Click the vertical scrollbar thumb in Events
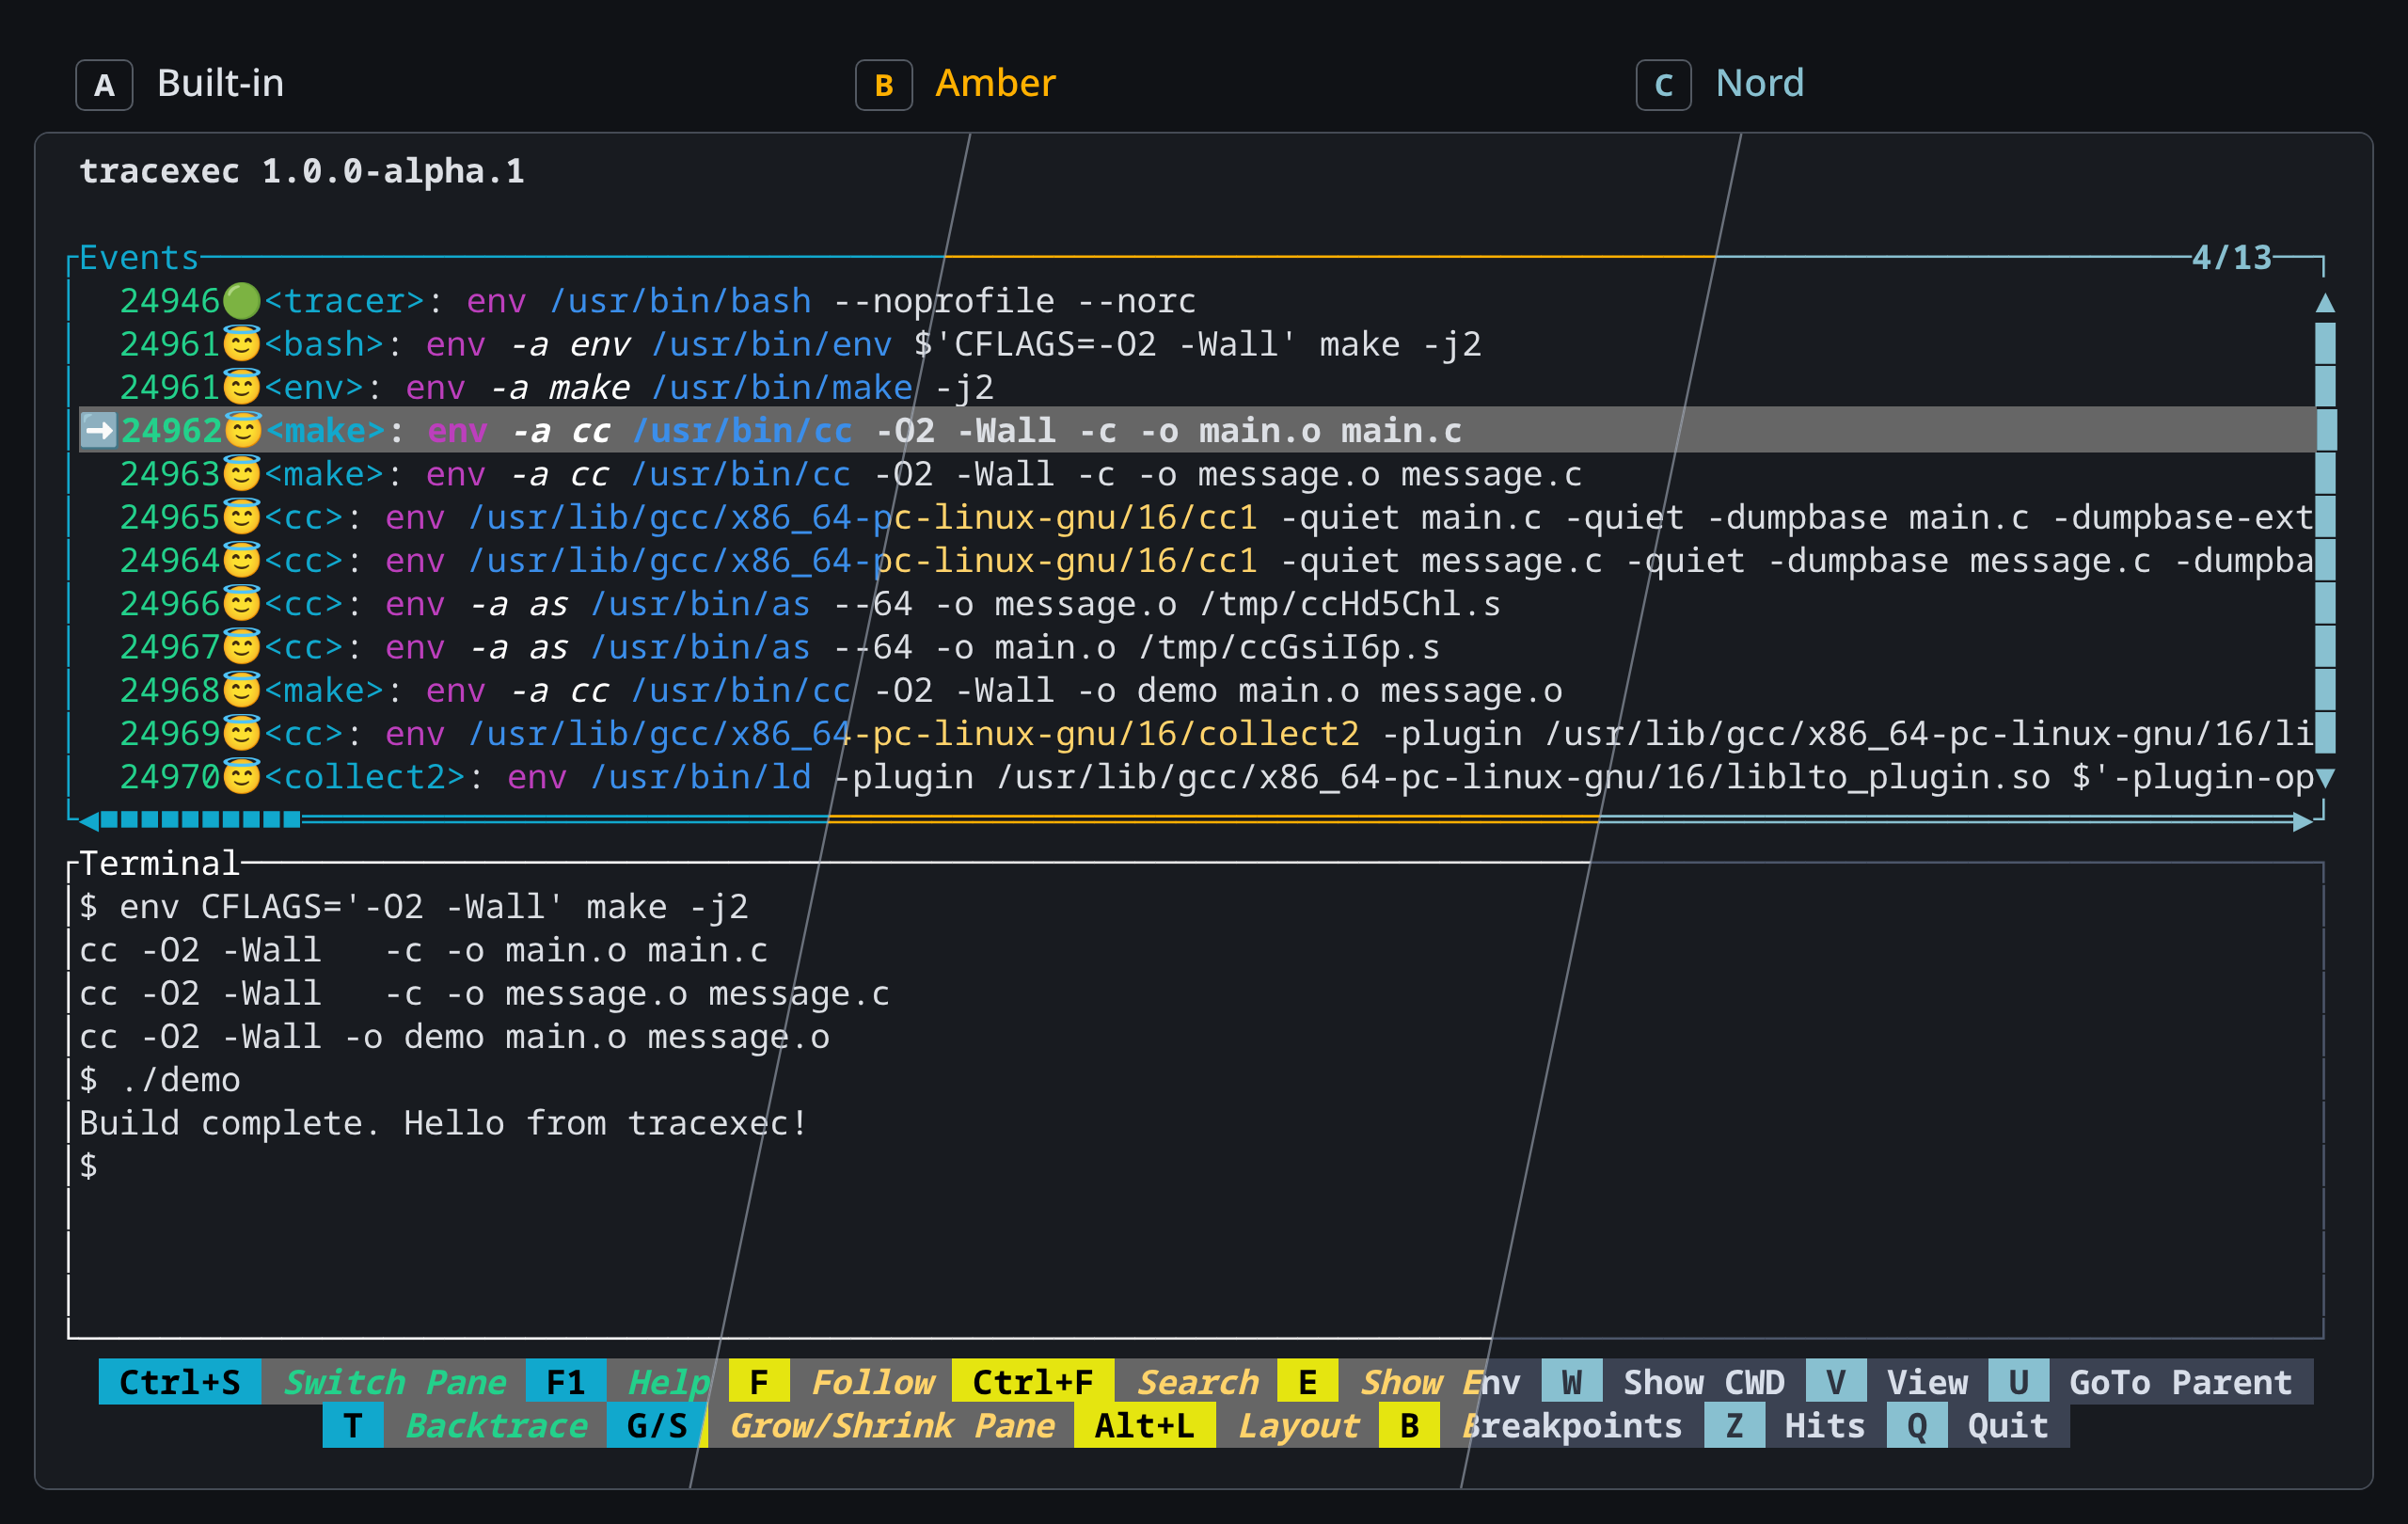2408x1524 pixels. pos(2326,538)
